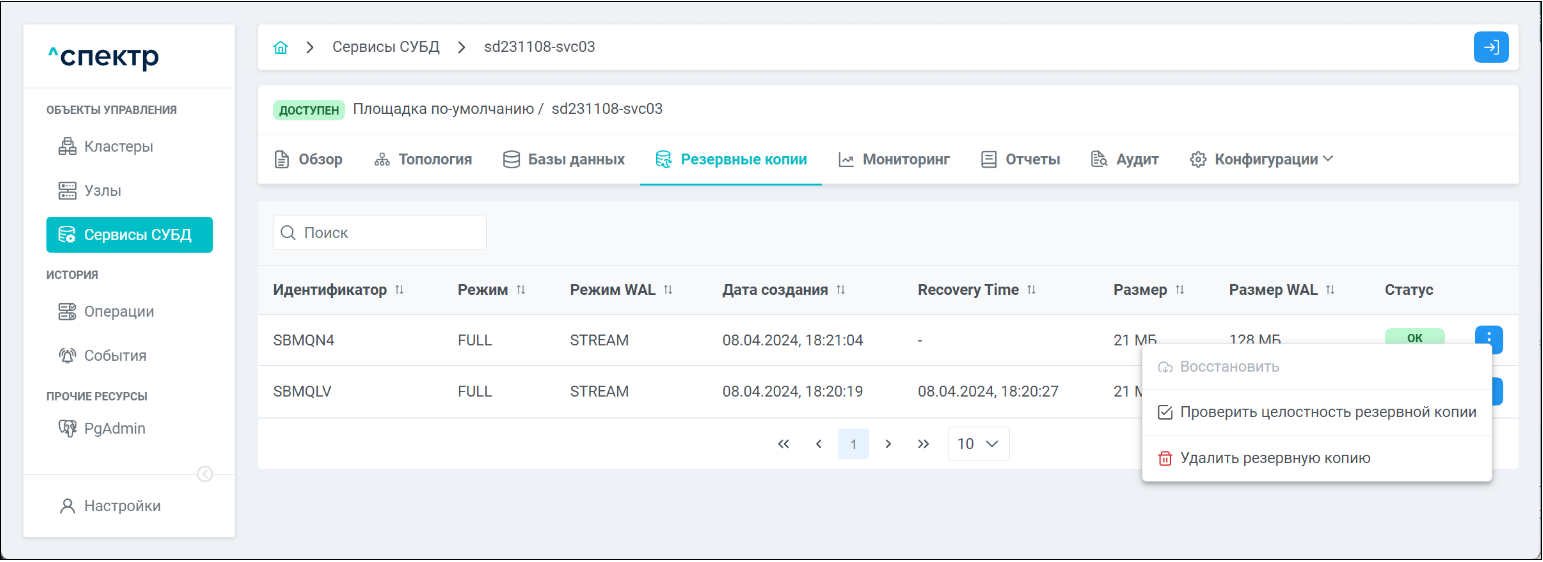Screen dimensions: 1543x562
Task: Toggle sorting on Размер WAL column
Action: pos(1330,290)
